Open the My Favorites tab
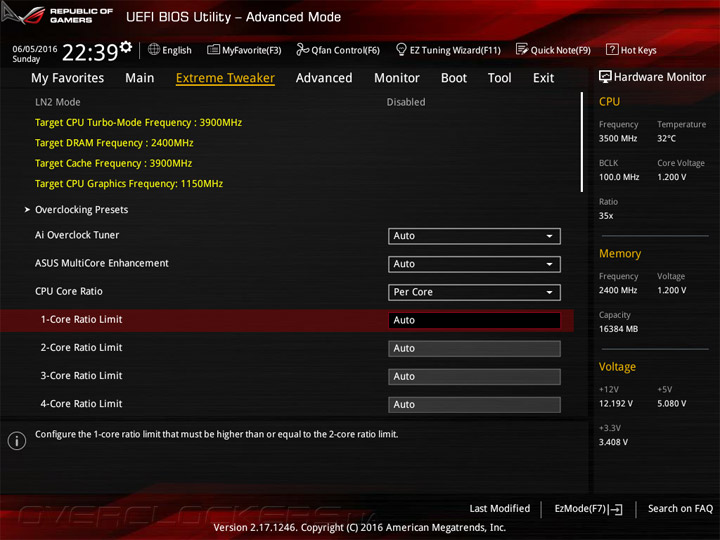The width and height of the screenshot is (720, 540). (x=68, y=78)
